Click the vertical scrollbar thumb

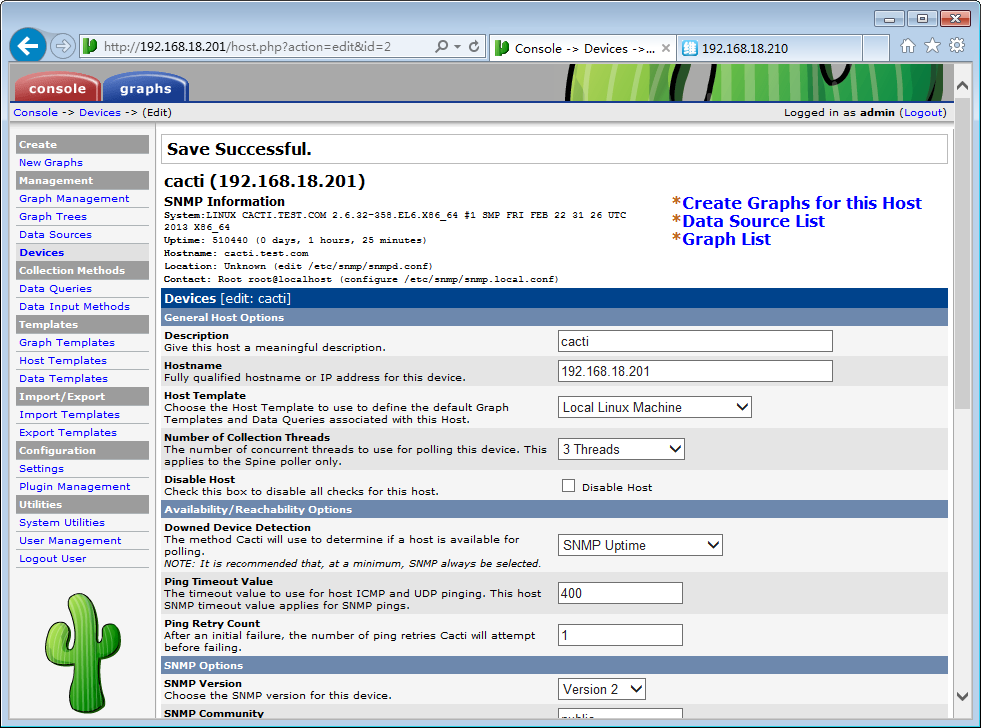click(962, 253)
